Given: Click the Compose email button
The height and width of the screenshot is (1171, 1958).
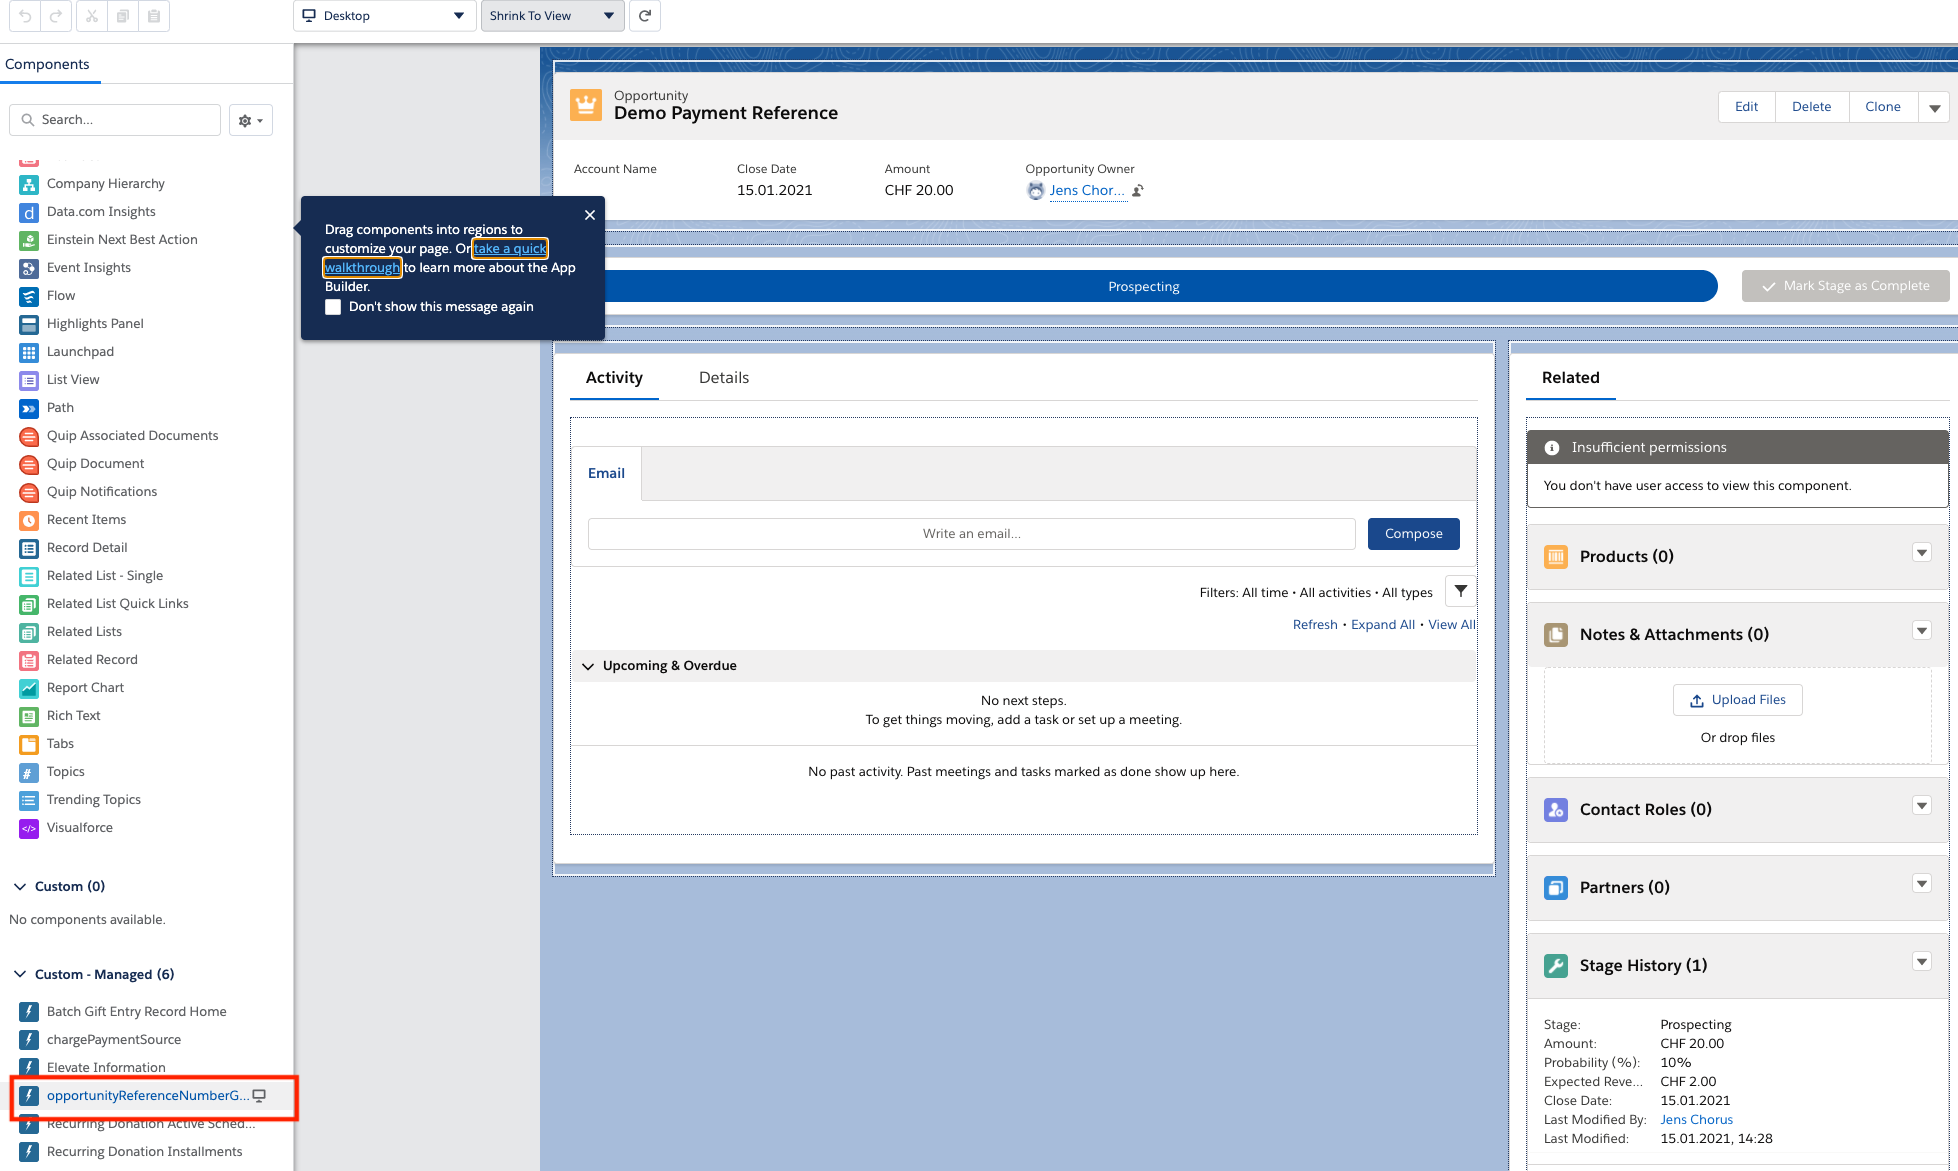Looking at the screenshot, I should tap(1413, 534).
